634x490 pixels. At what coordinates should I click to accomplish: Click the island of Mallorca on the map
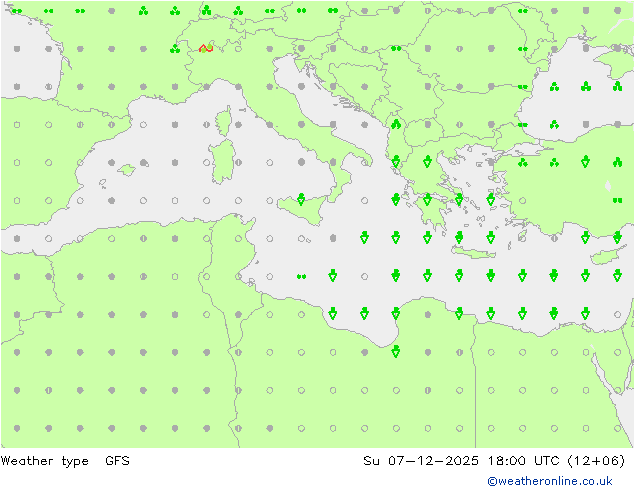[127, 170]
